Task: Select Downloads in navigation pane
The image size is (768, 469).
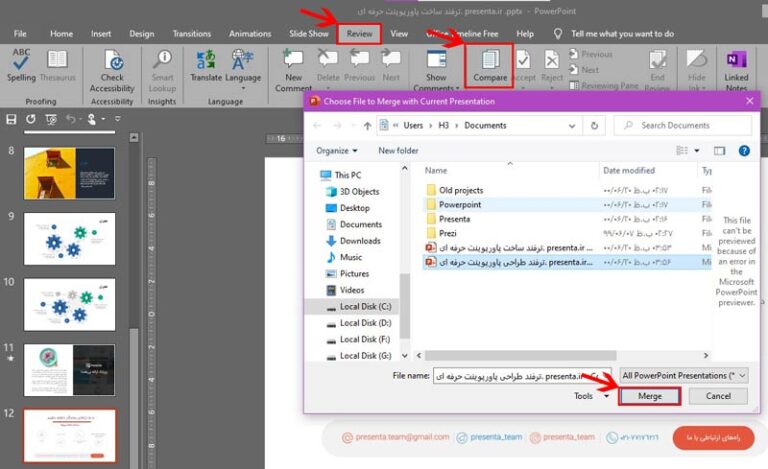Action: coord(360,241)
